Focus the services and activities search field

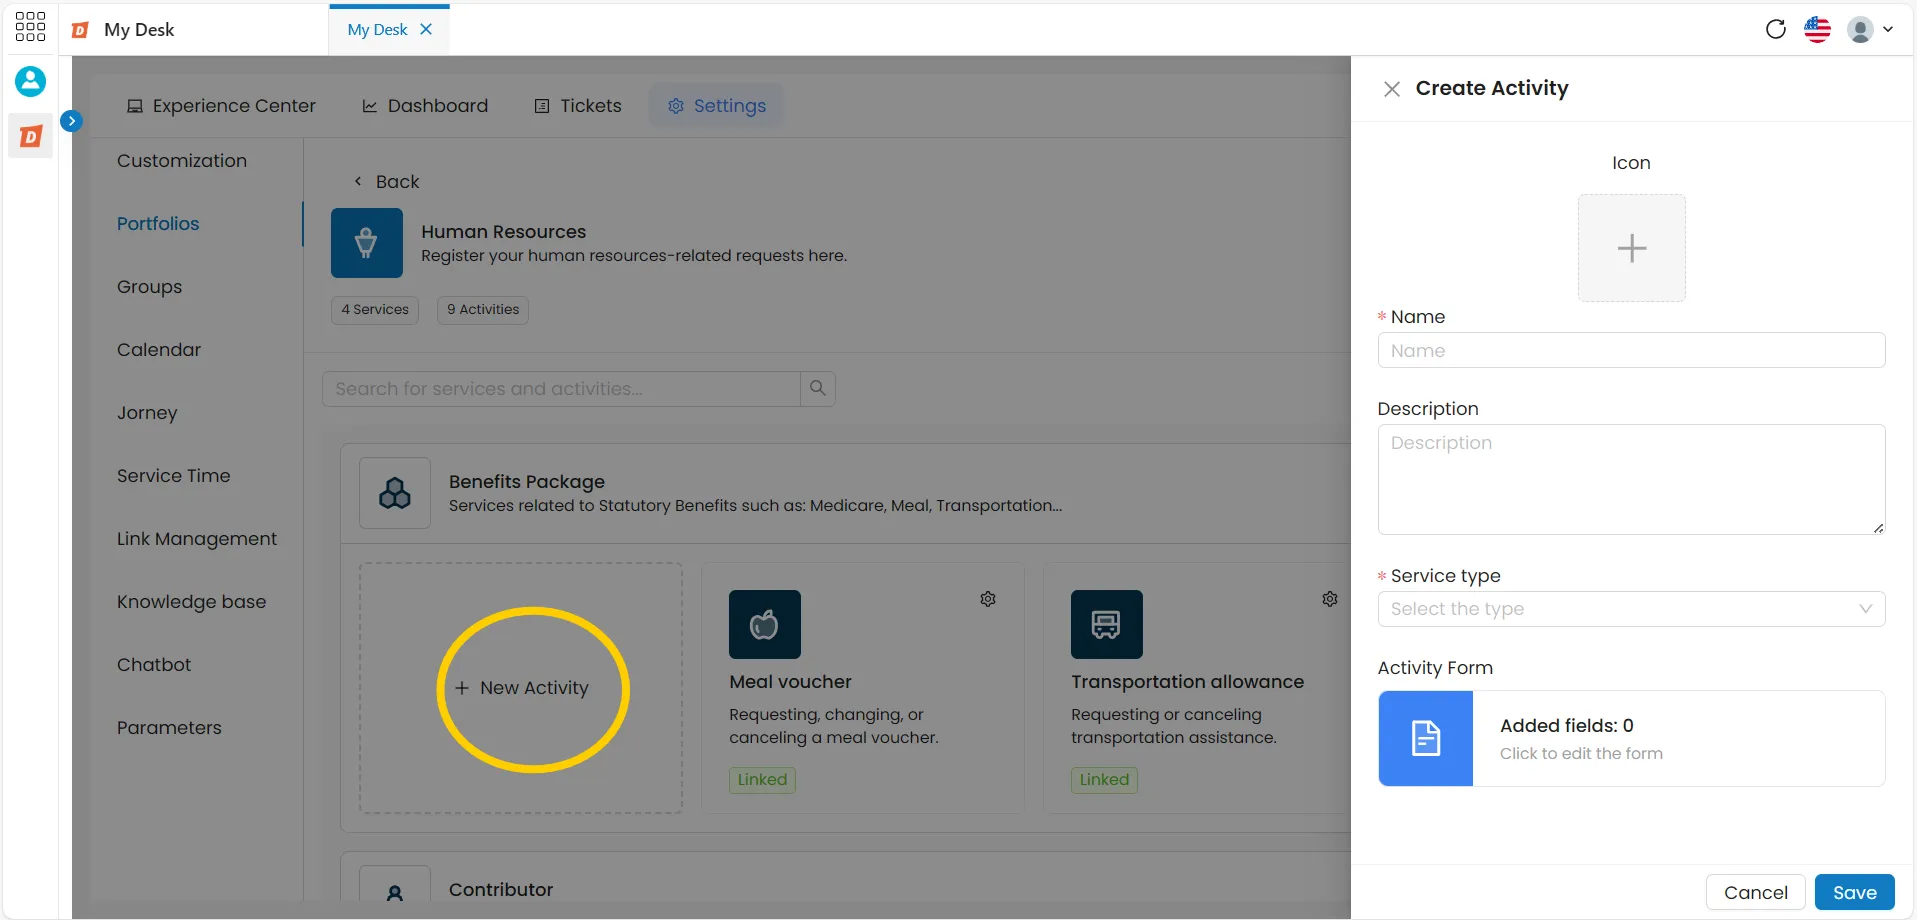point(561,389)
